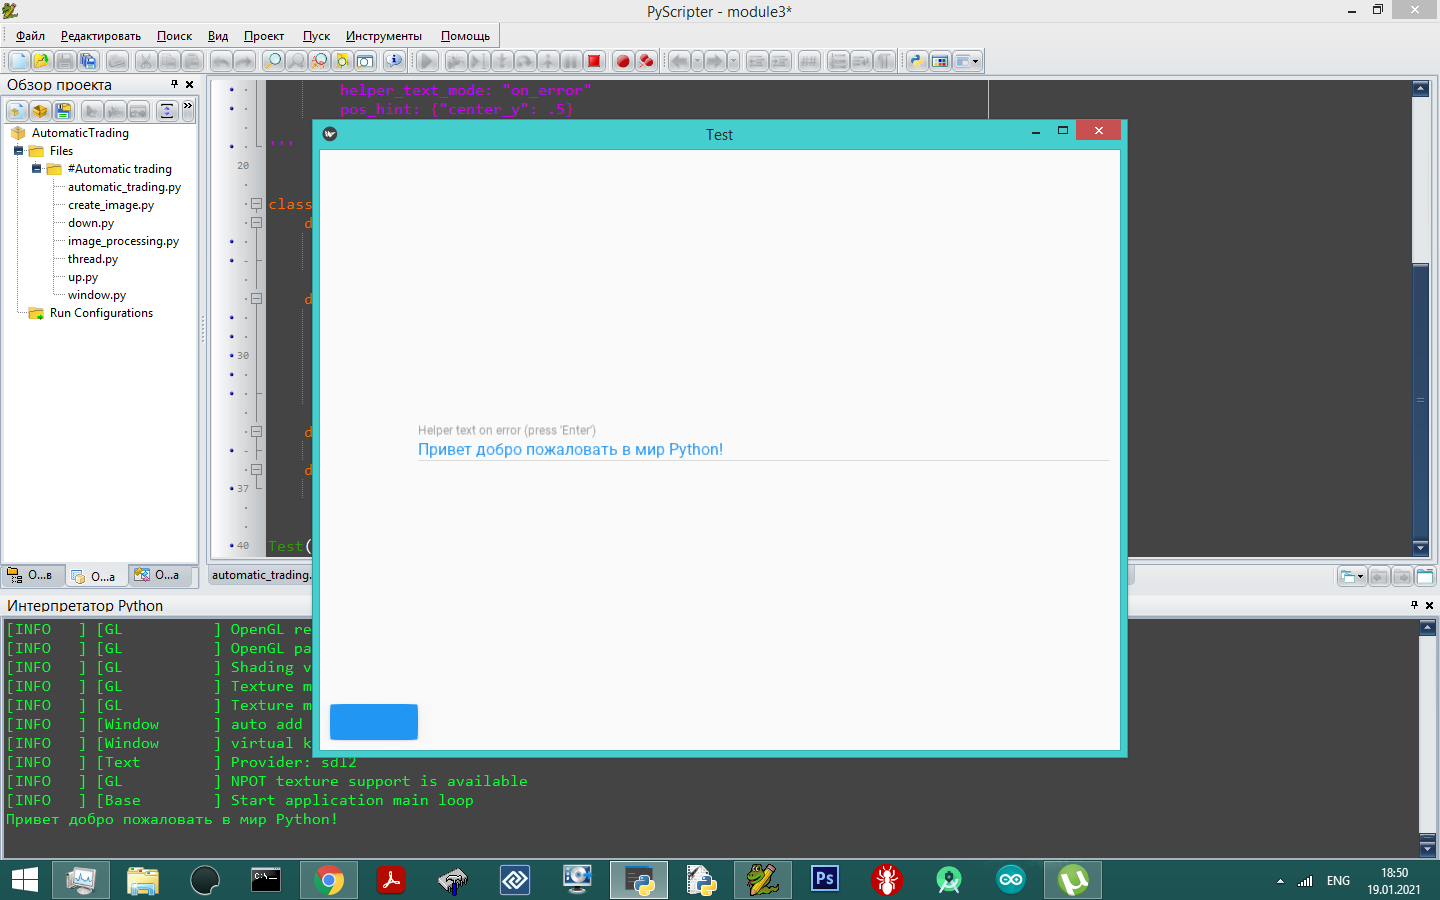Toggle pin on the project explorer panel
The width and height of the screenshot is (1440, 900).
click(174, 84)
